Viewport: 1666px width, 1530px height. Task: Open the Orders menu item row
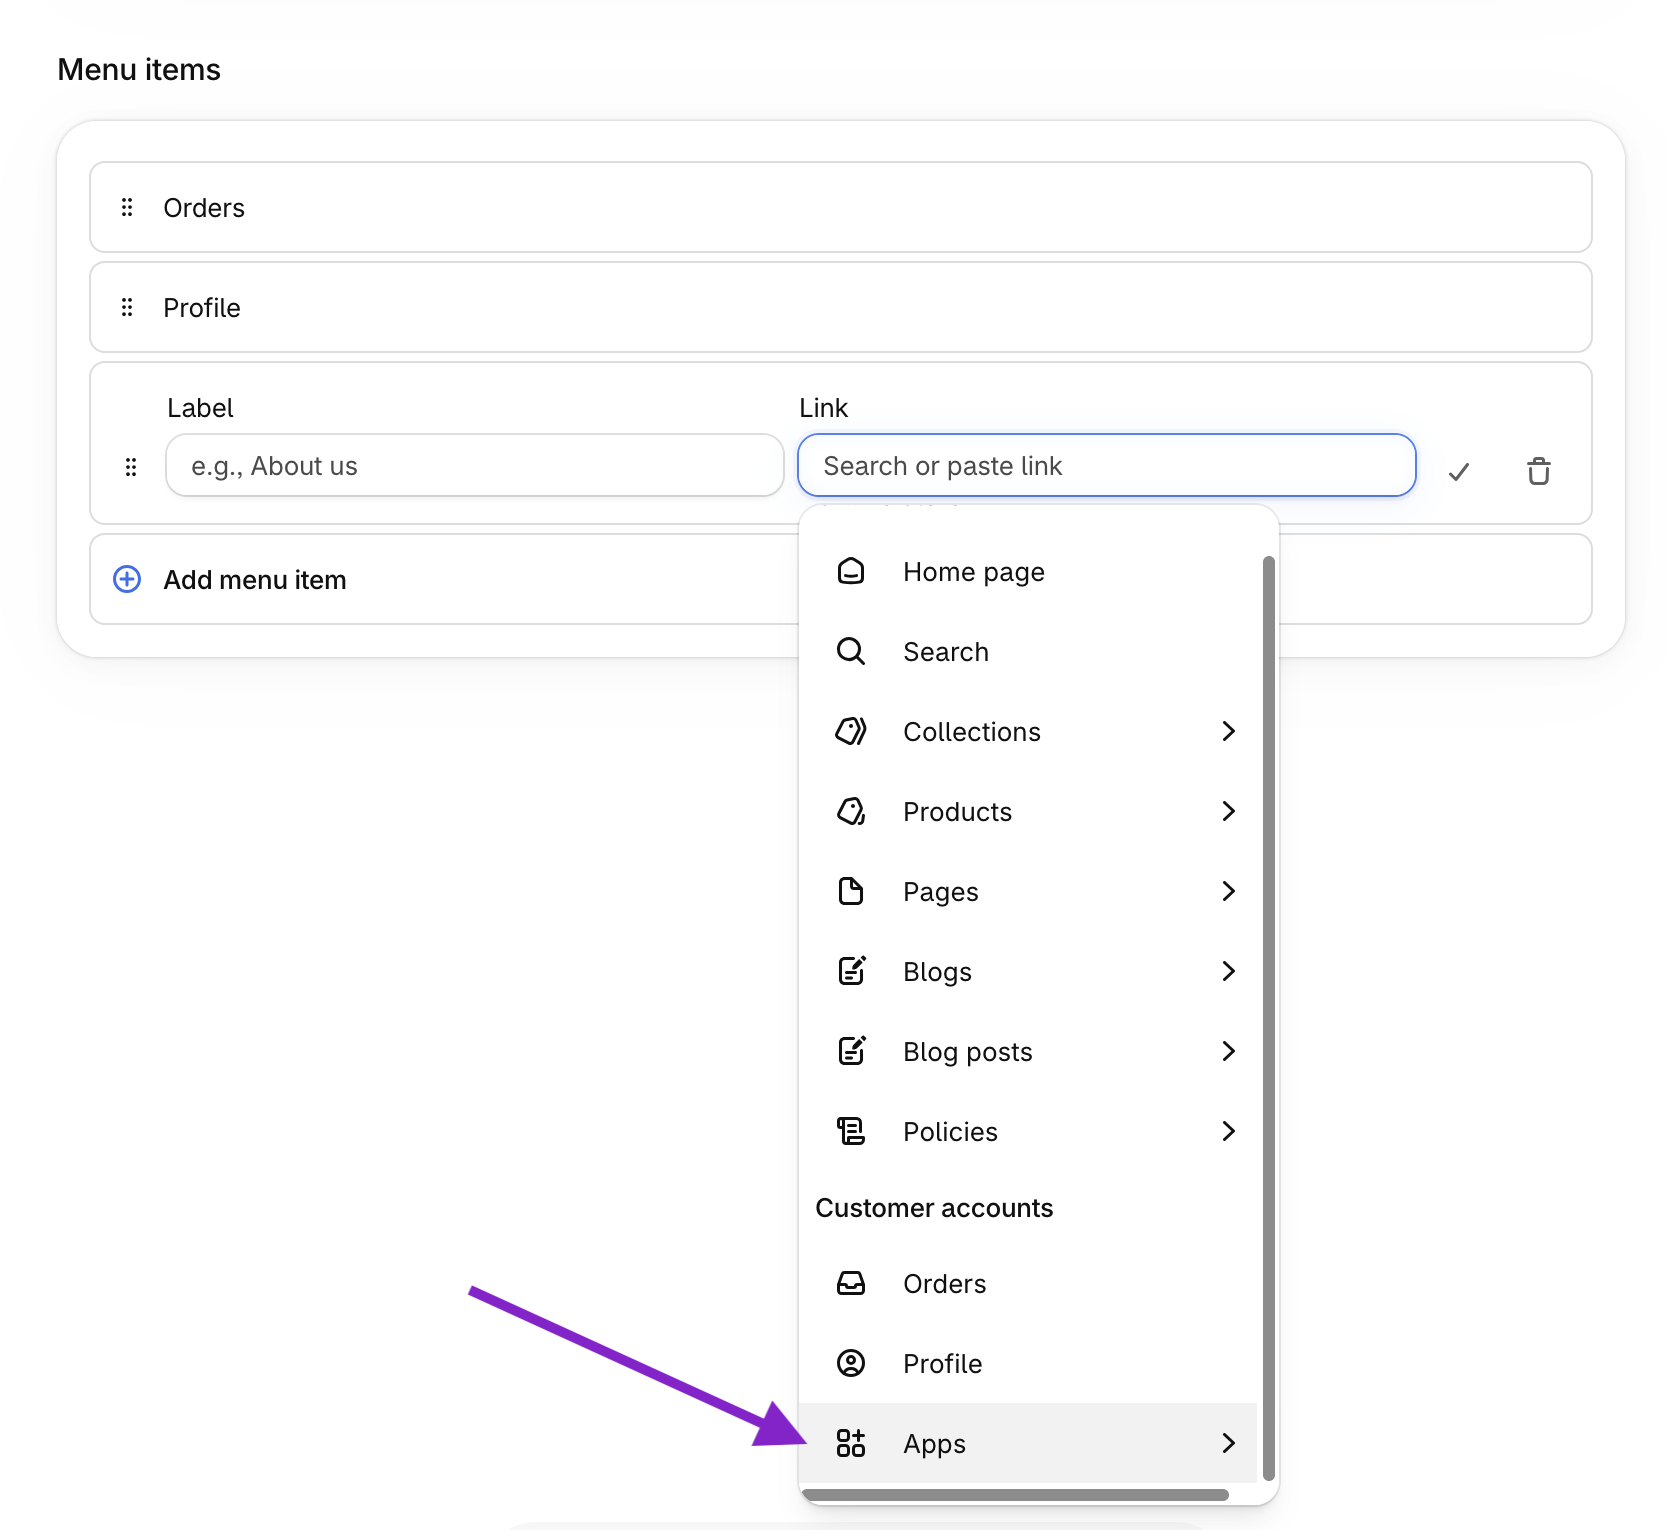841,207
